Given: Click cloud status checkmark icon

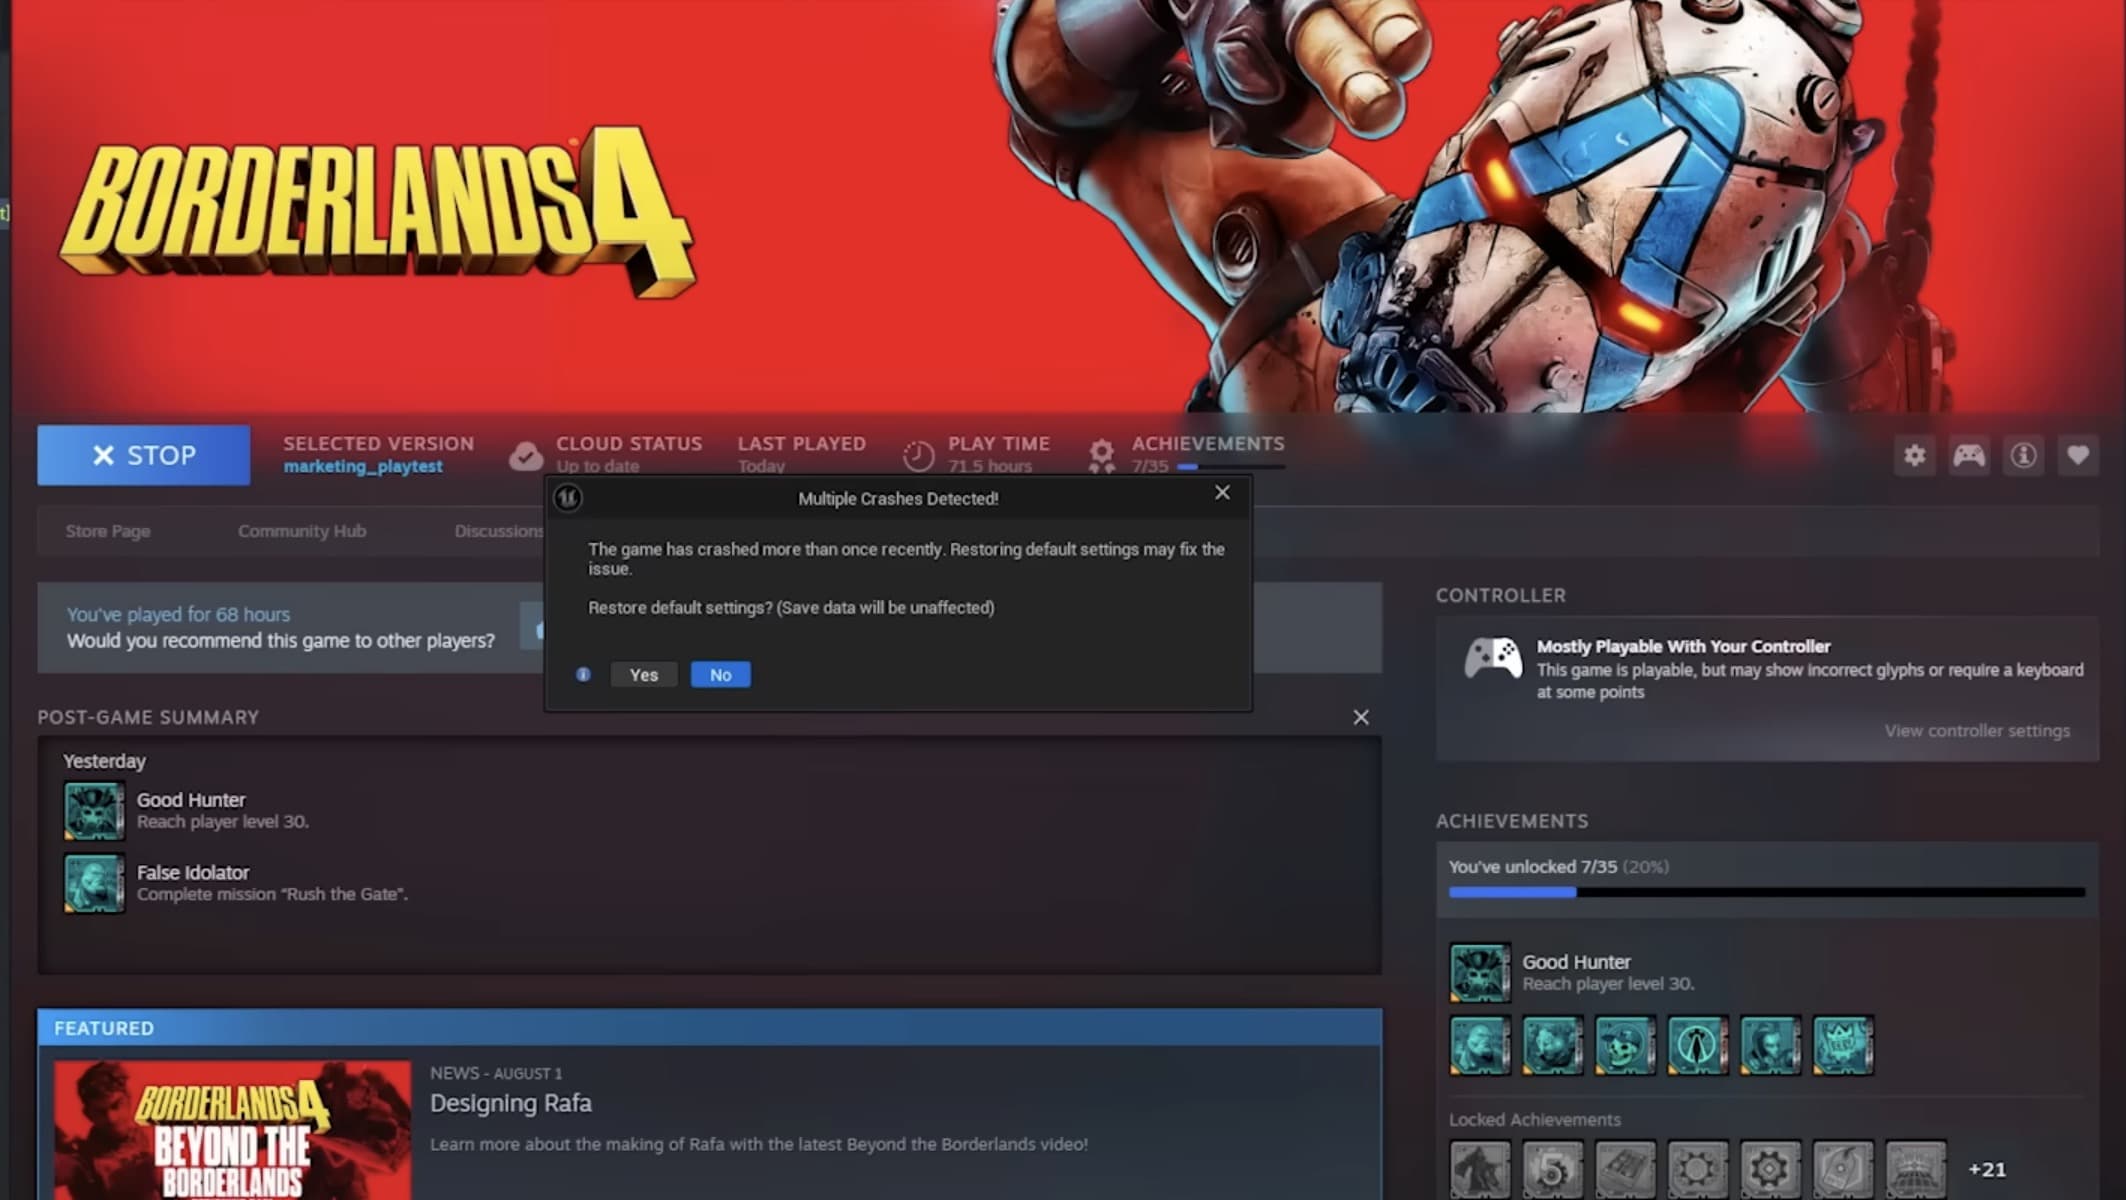Looking at the screenshot, I should point(525,456).
